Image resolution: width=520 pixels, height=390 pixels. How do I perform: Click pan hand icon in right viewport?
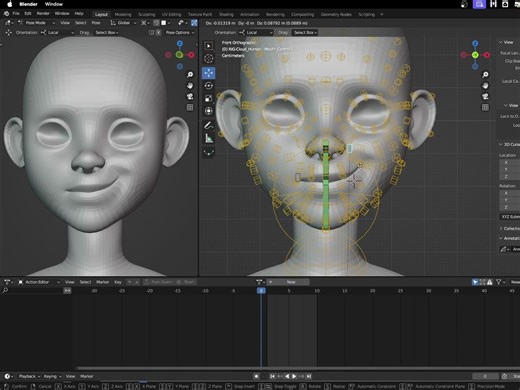[x=485, y=86]
